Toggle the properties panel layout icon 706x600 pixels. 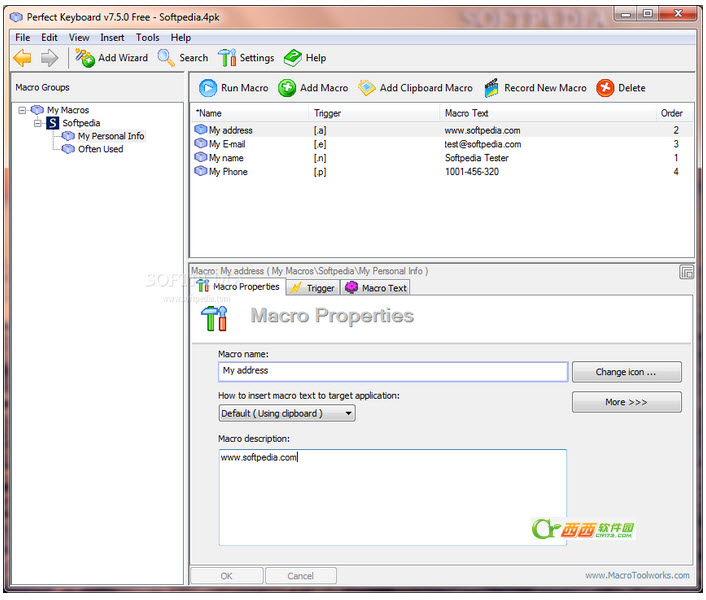(686, 272)
